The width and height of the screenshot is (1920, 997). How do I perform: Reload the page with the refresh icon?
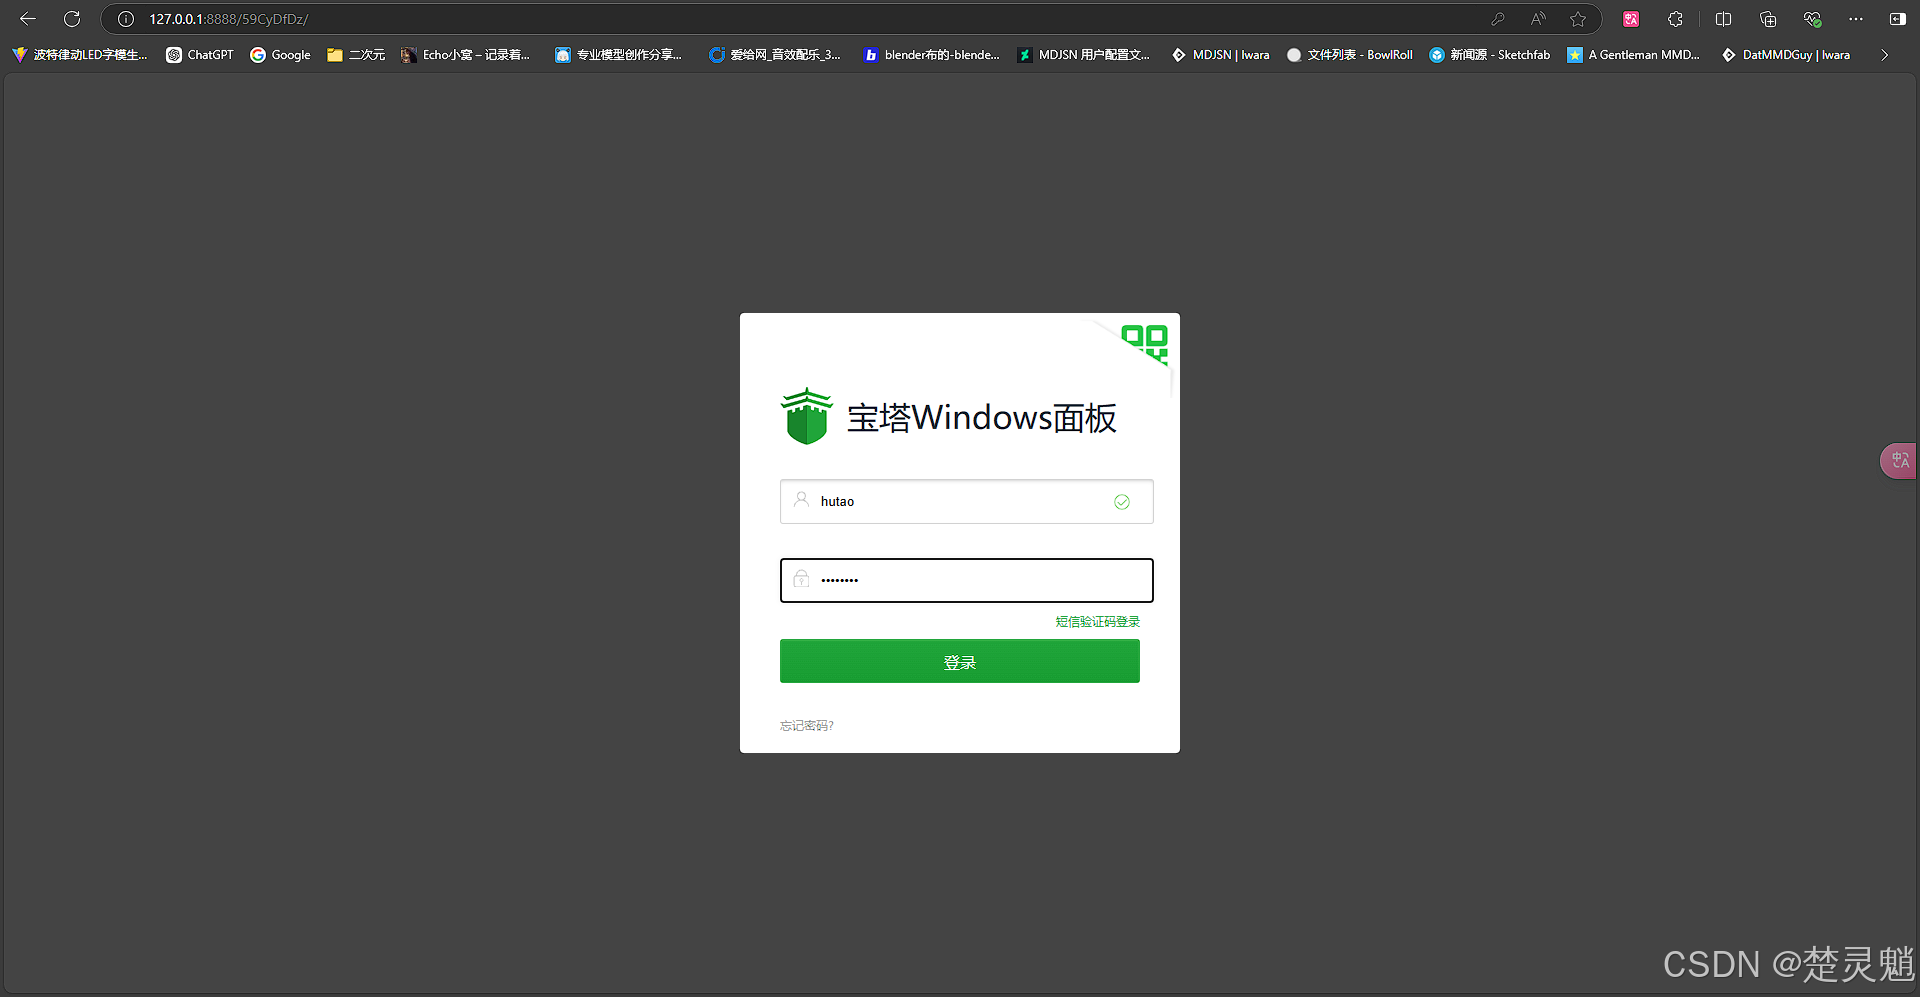pyautogui.click(x=72, y=19)
